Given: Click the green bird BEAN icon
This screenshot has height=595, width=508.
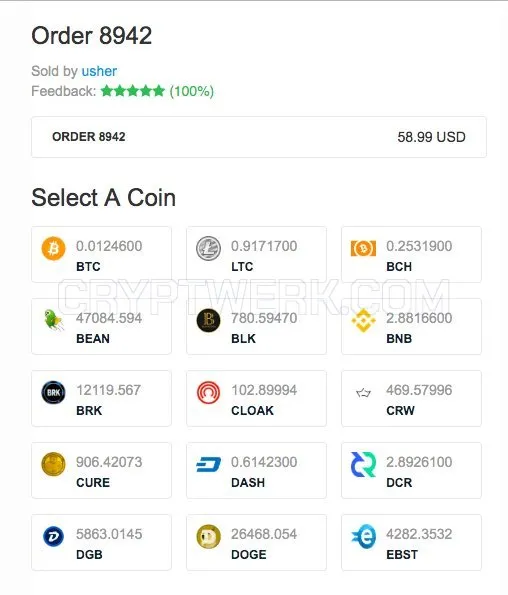Looking at the screenshot, I should (x=53, y=320).
